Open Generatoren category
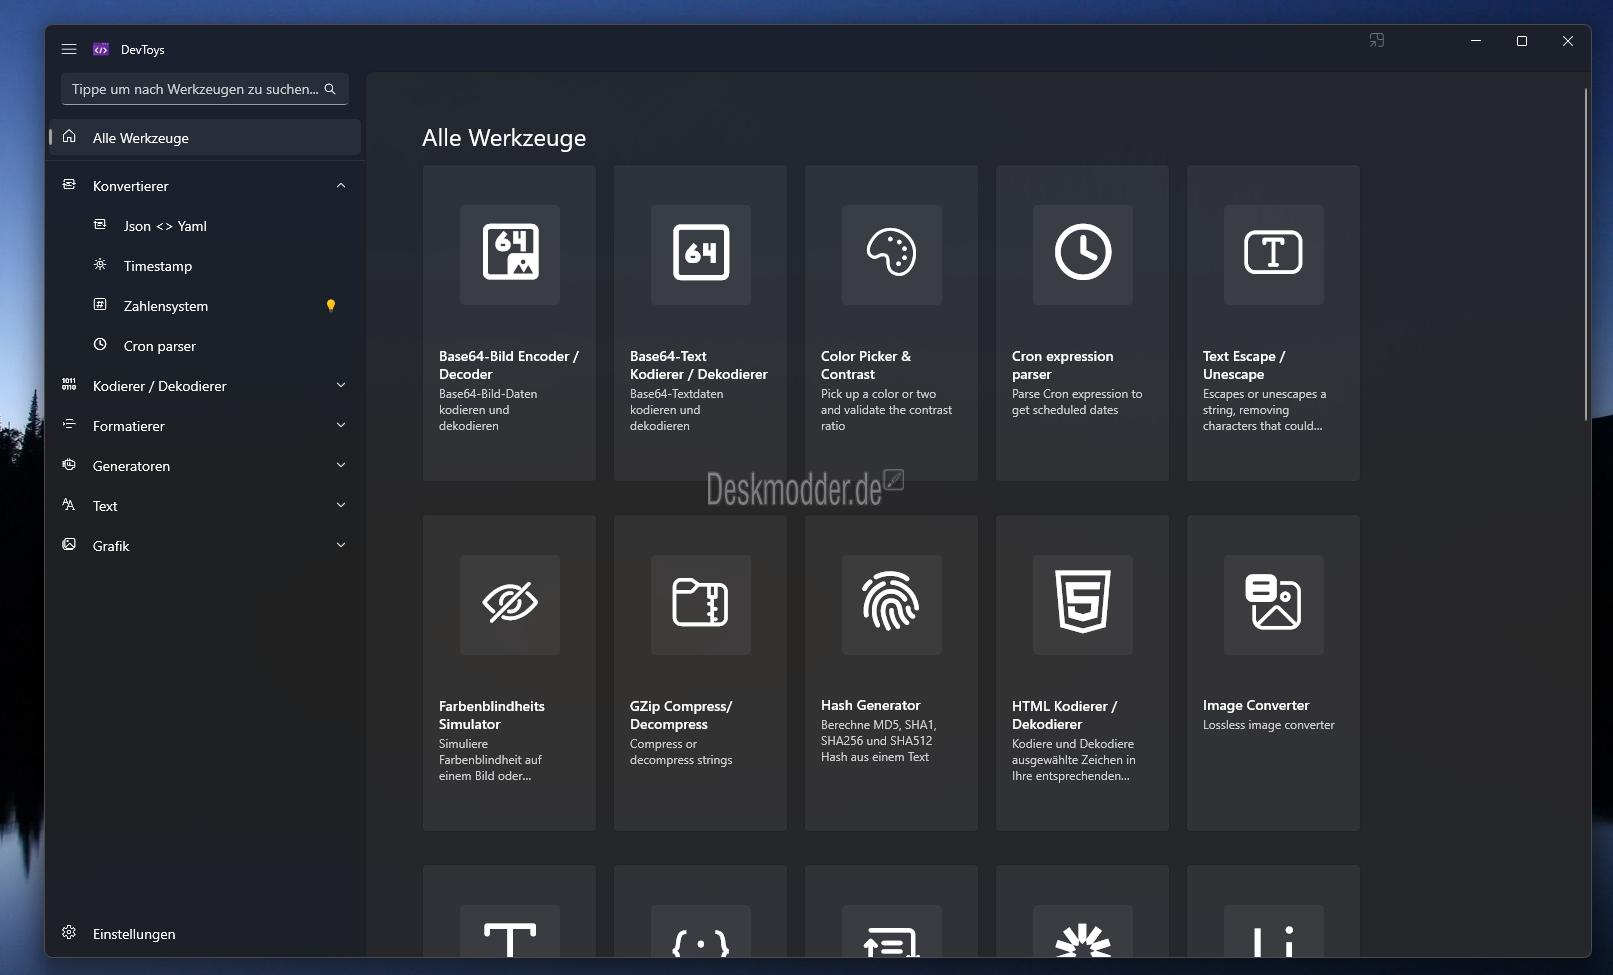Screen dimensions: 1613x975 [x=205, y=466]
